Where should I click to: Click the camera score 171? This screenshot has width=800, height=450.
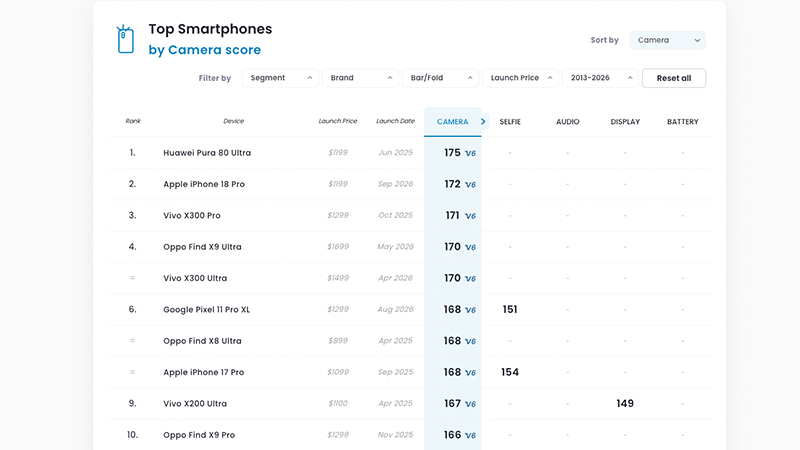coord(452,215)
